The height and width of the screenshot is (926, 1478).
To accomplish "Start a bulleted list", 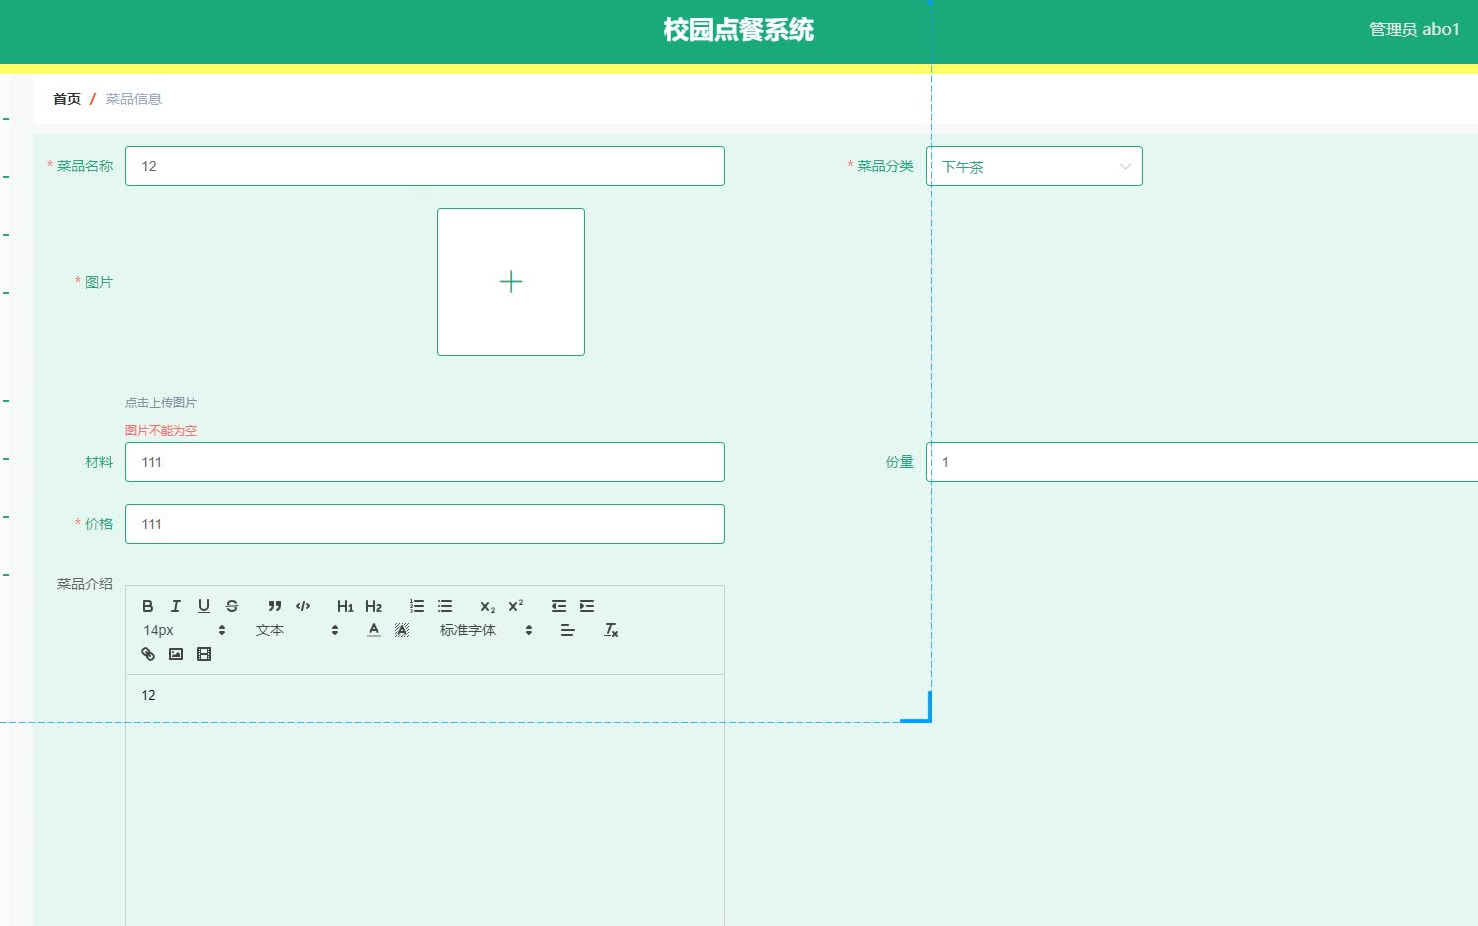I will [x=445, y=606].
